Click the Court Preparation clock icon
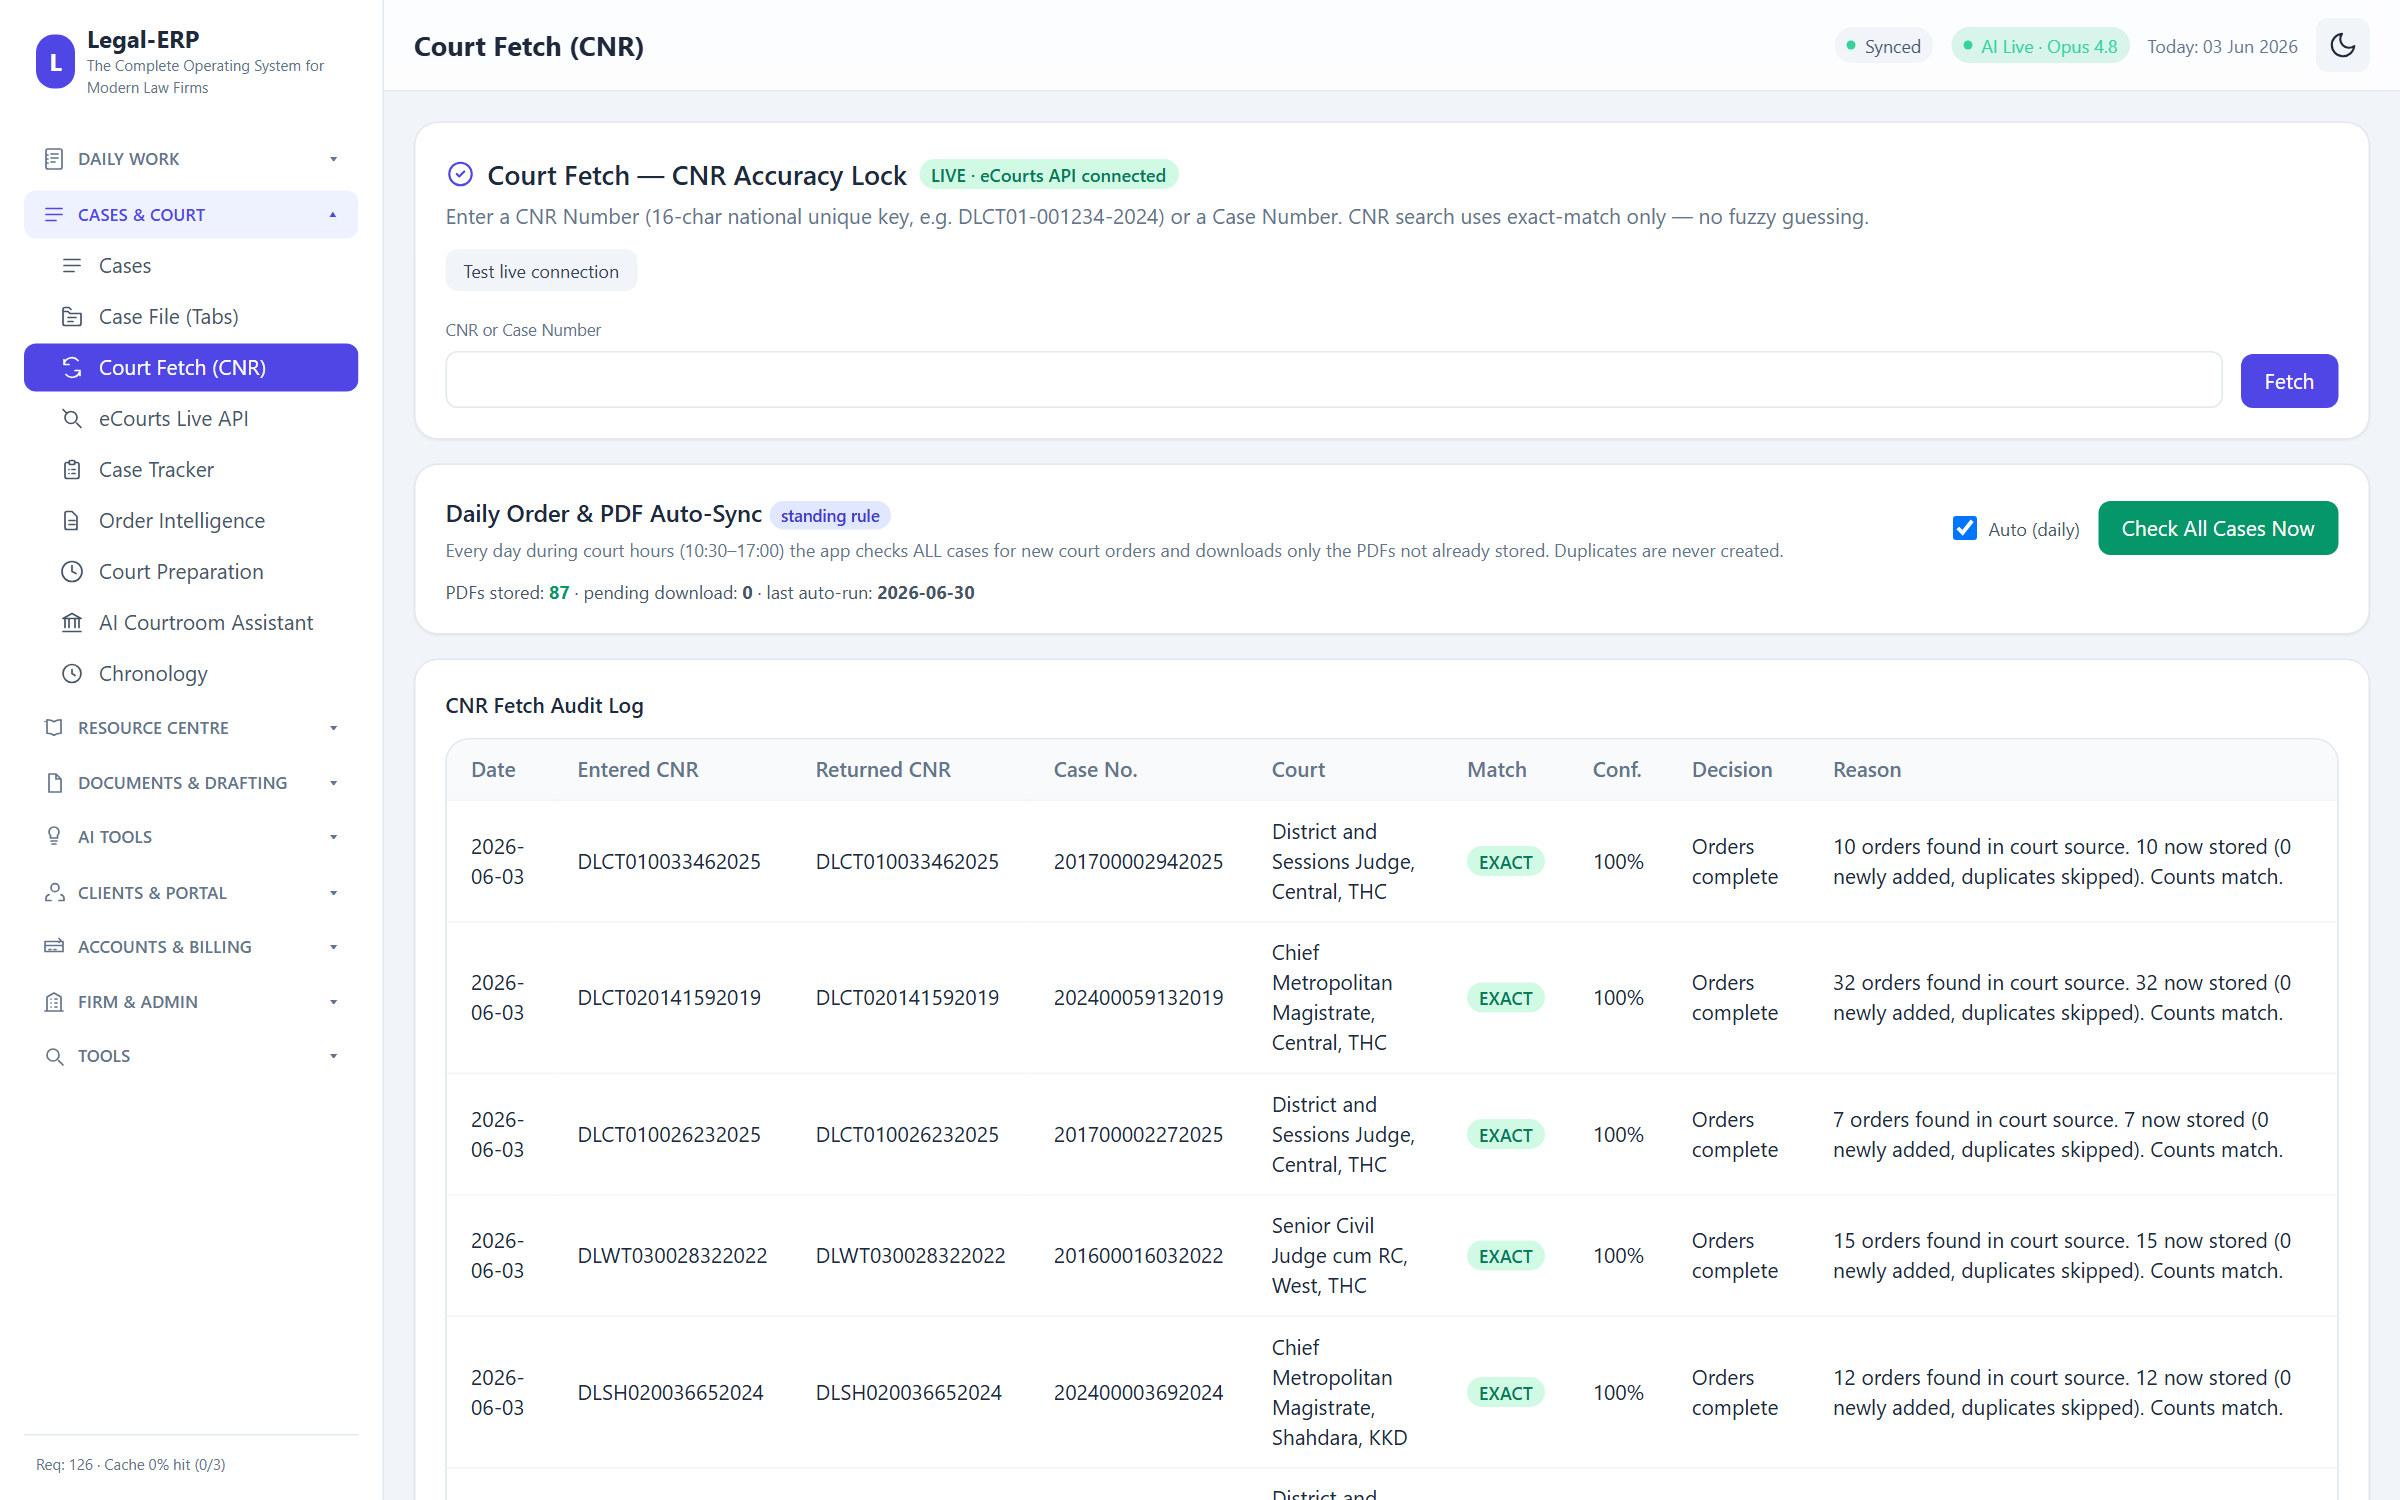 click(72, 572)
